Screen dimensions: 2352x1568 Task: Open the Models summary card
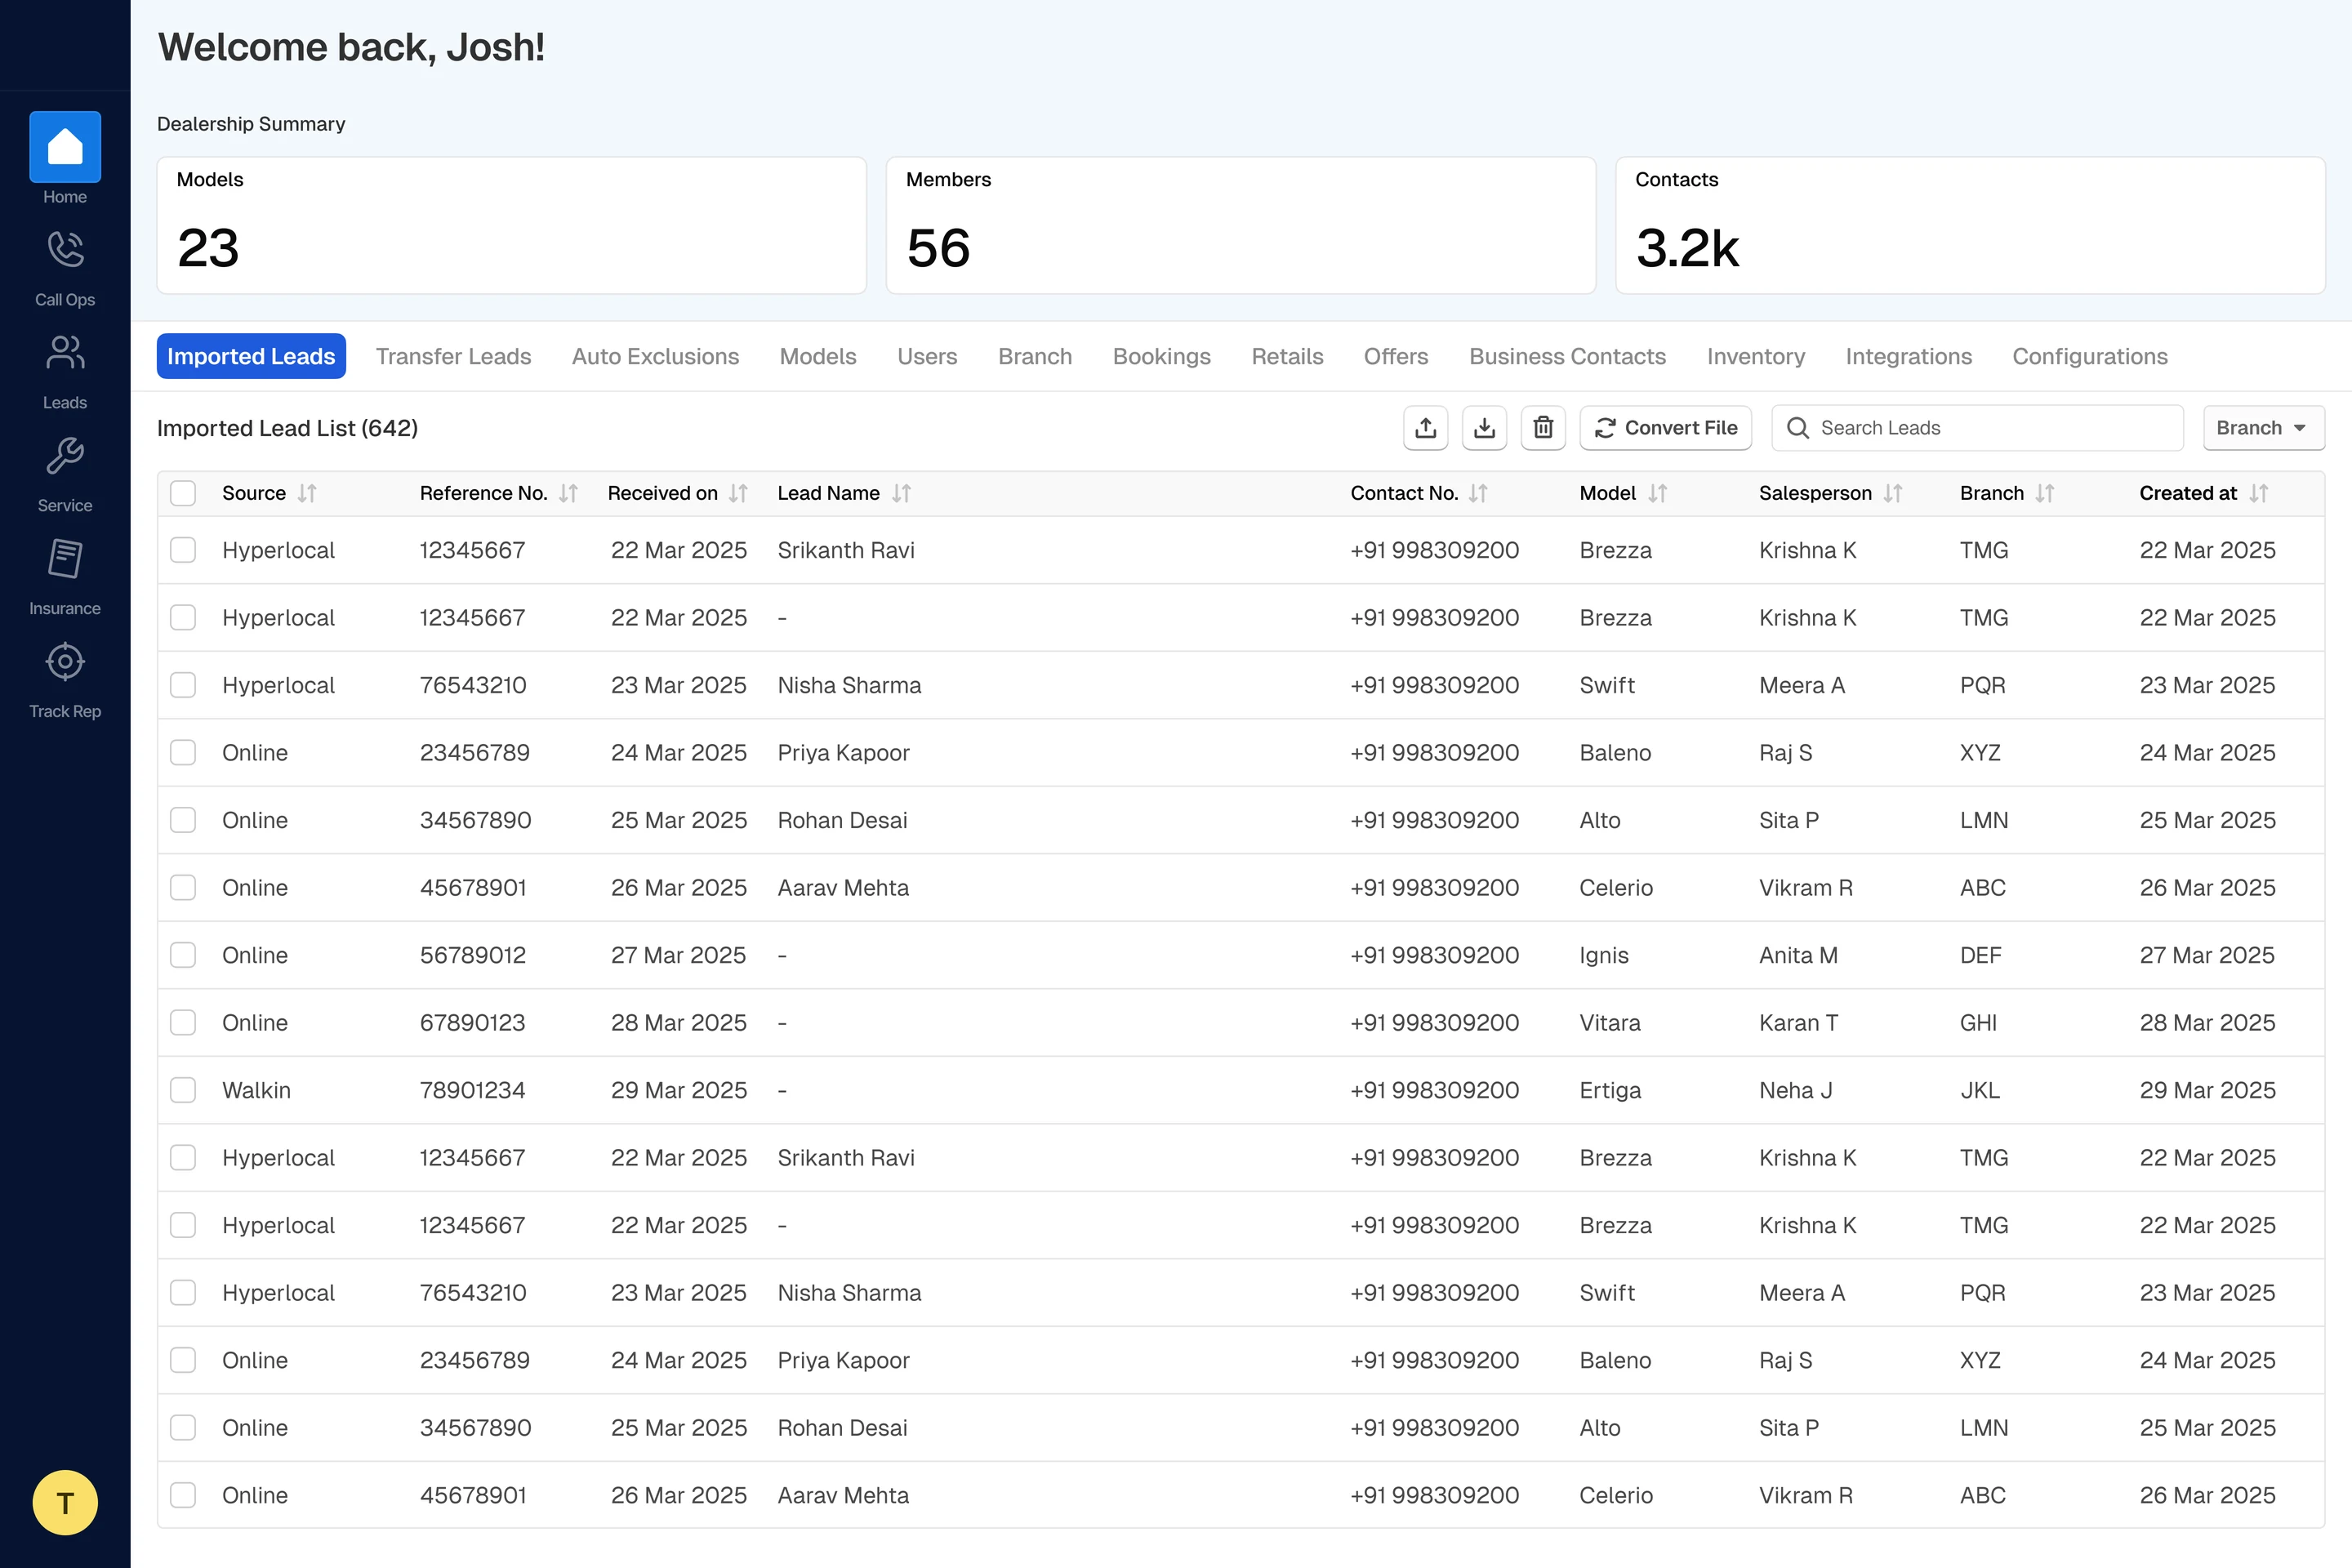coord(511,225)
